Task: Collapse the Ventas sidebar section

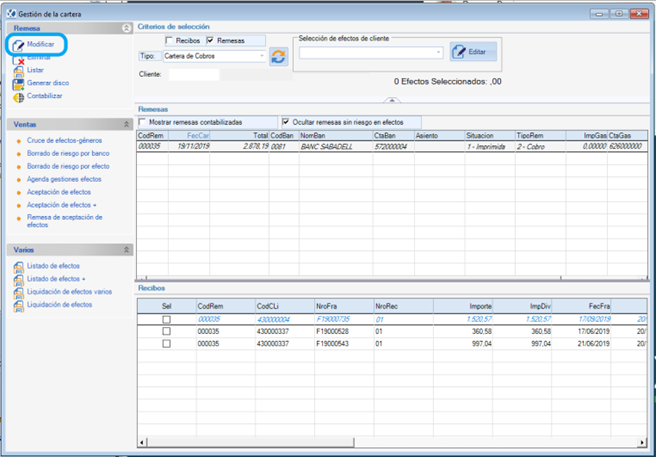Action: (x=126, y=125)
